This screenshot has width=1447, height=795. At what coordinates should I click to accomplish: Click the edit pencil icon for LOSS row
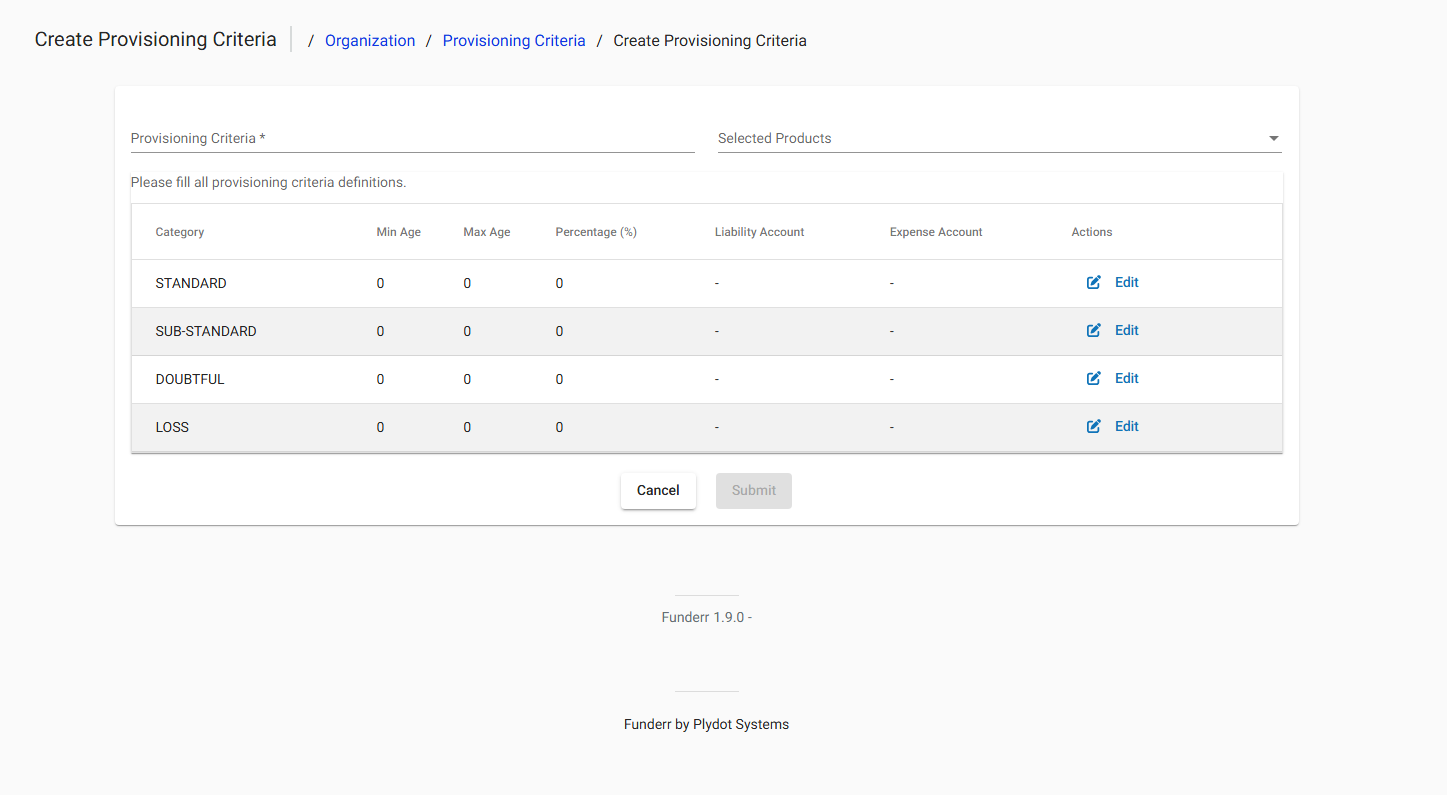[1093, 426]
